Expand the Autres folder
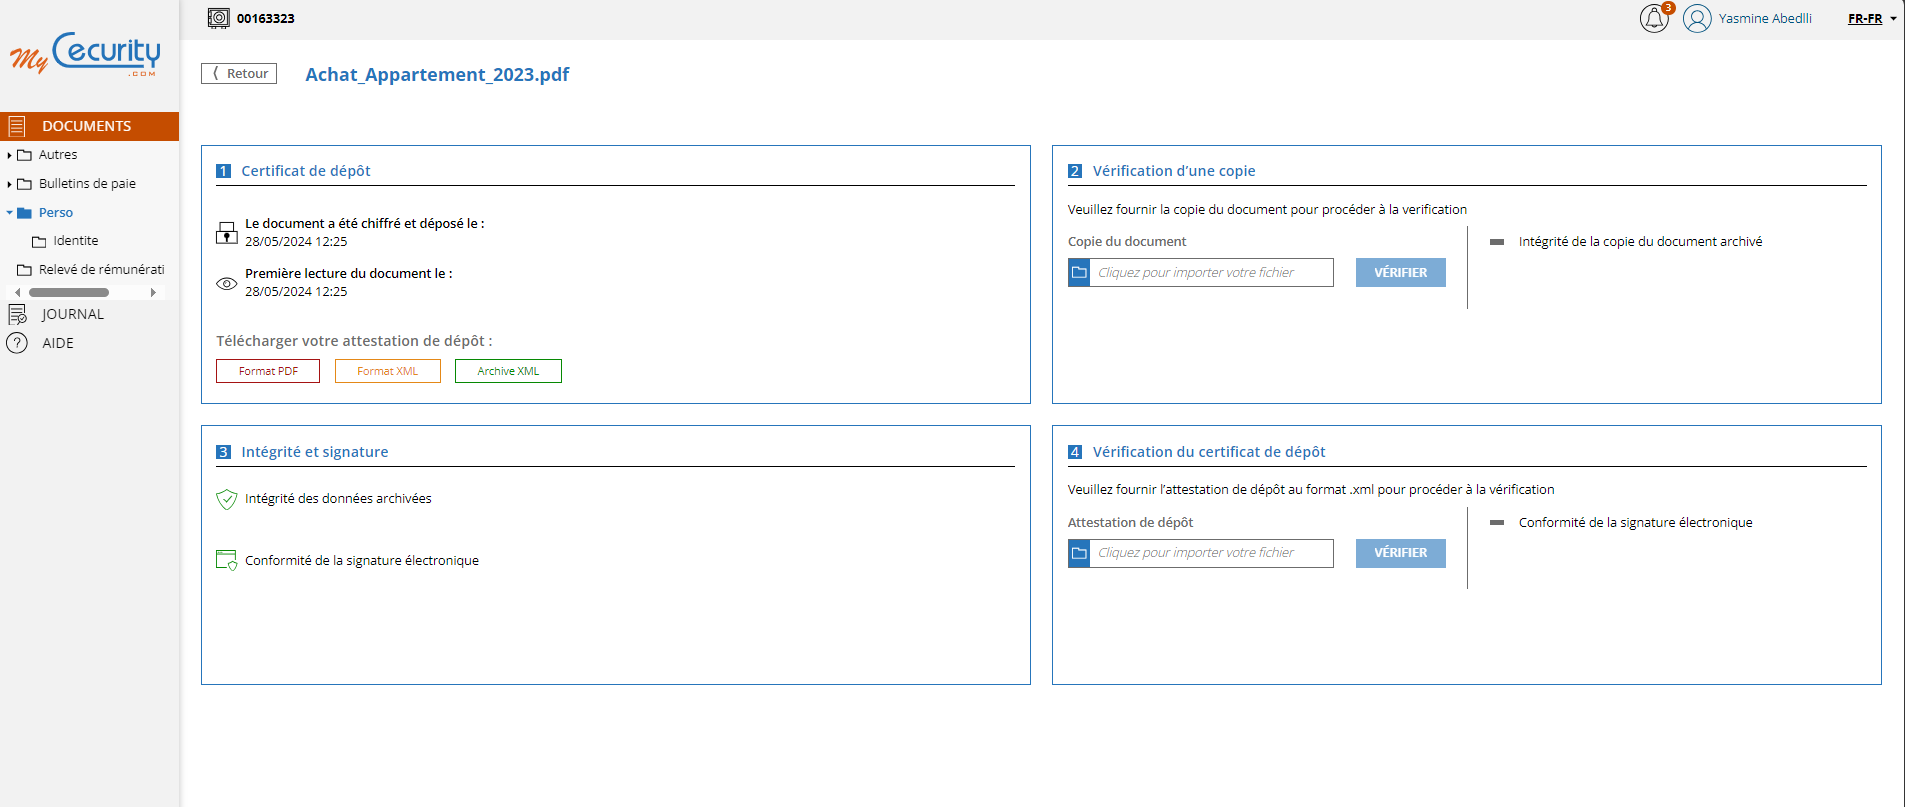The image size is (1905, 807). [x=9, y=155]
